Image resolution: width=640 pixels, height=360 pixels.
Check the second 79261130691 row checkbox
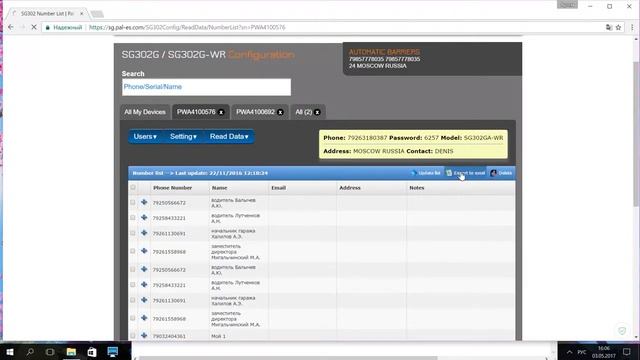click(133, 300)
